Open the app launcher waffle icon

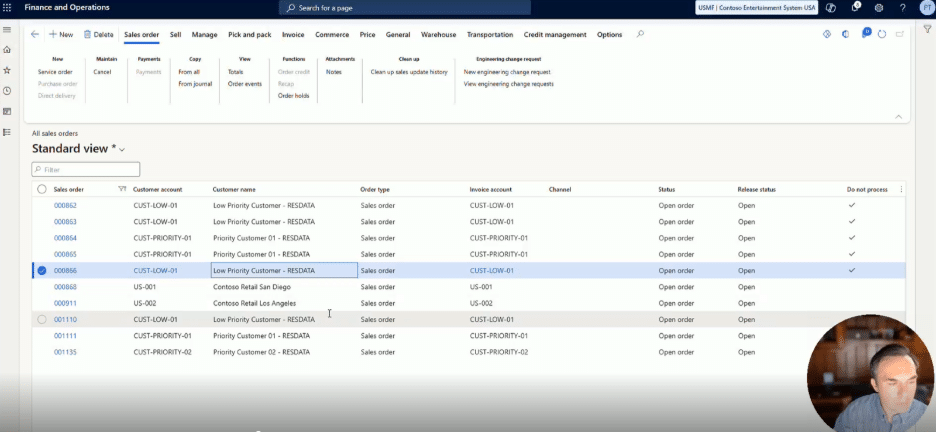pyautogui.click(x=7, y=8)
